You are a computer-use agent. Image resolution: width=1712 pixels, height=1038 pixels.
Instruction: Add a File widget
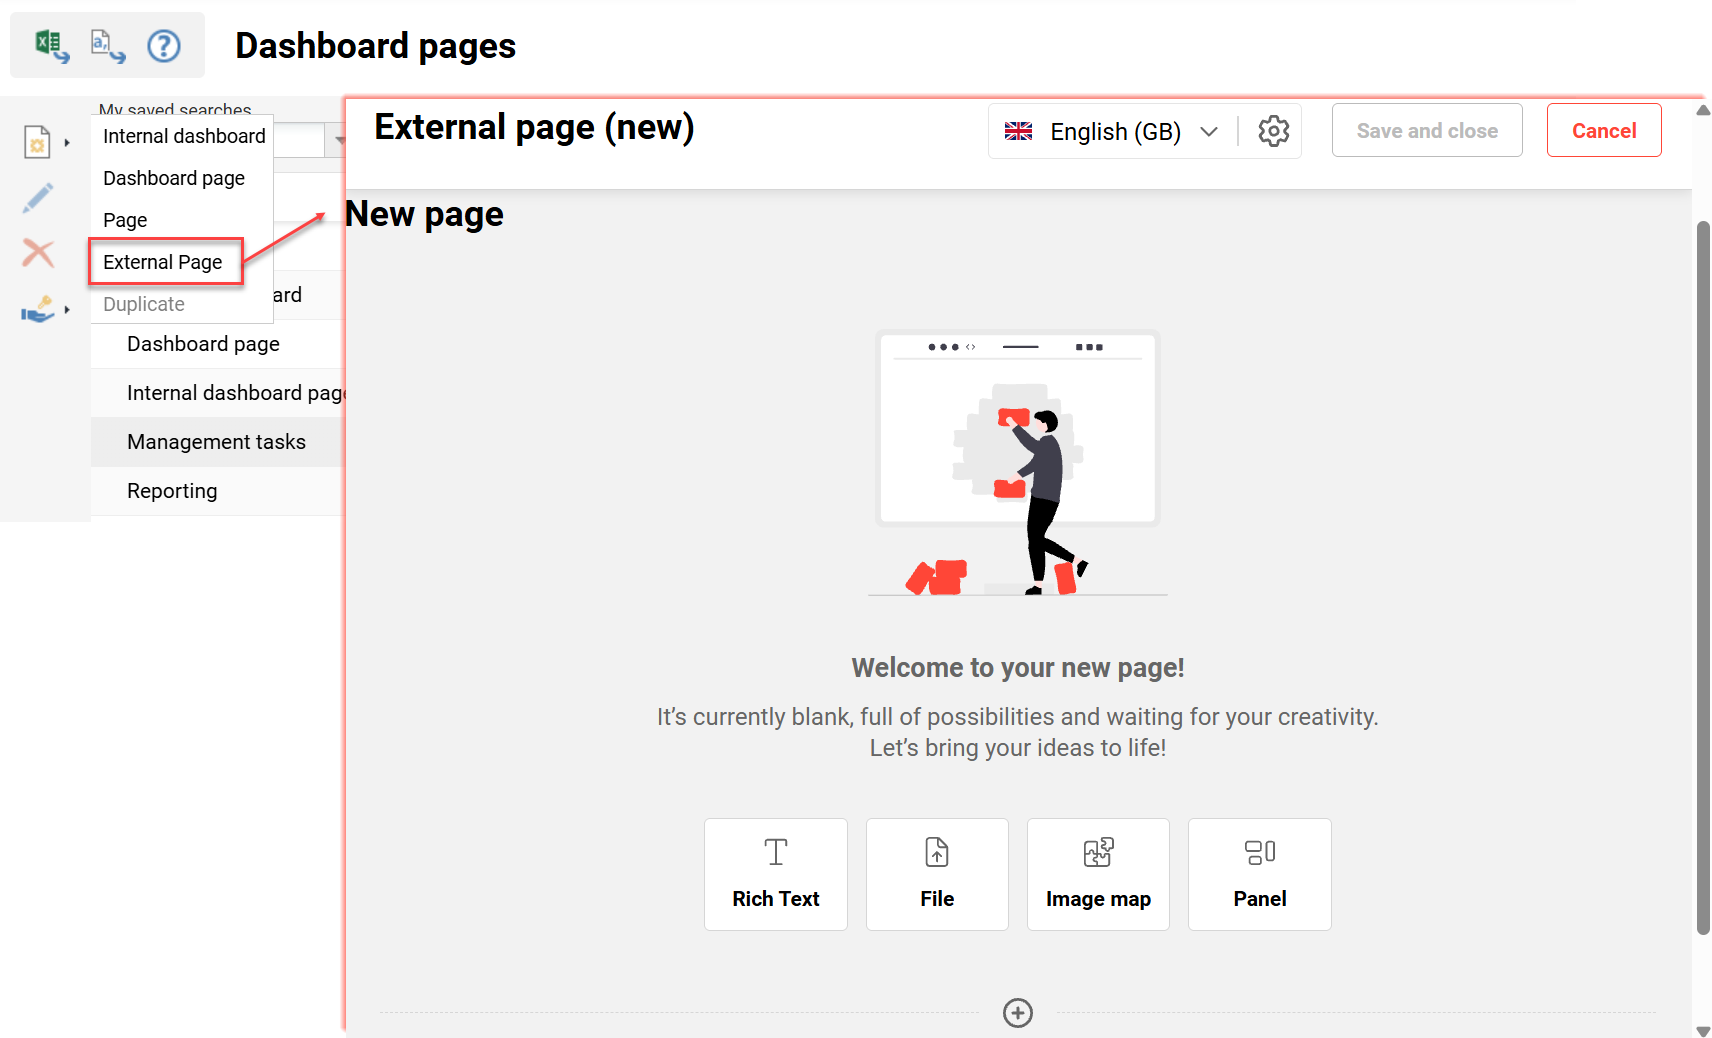(937, 874)
